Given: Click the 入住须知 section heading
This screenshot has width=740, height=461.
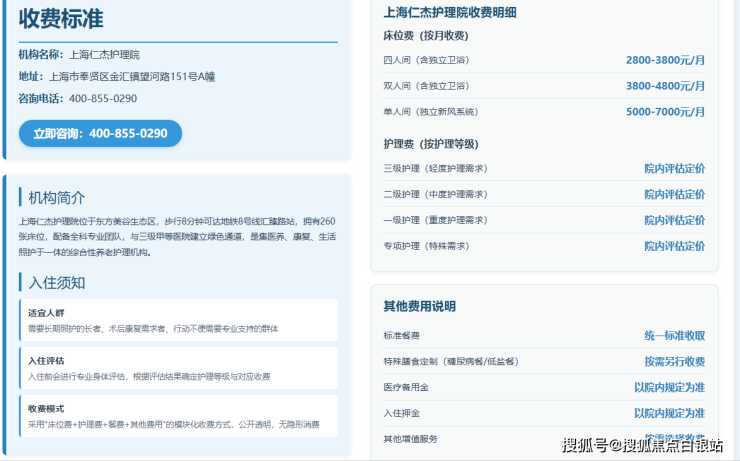Looking at the screenshot, I should tap(57, 283).
